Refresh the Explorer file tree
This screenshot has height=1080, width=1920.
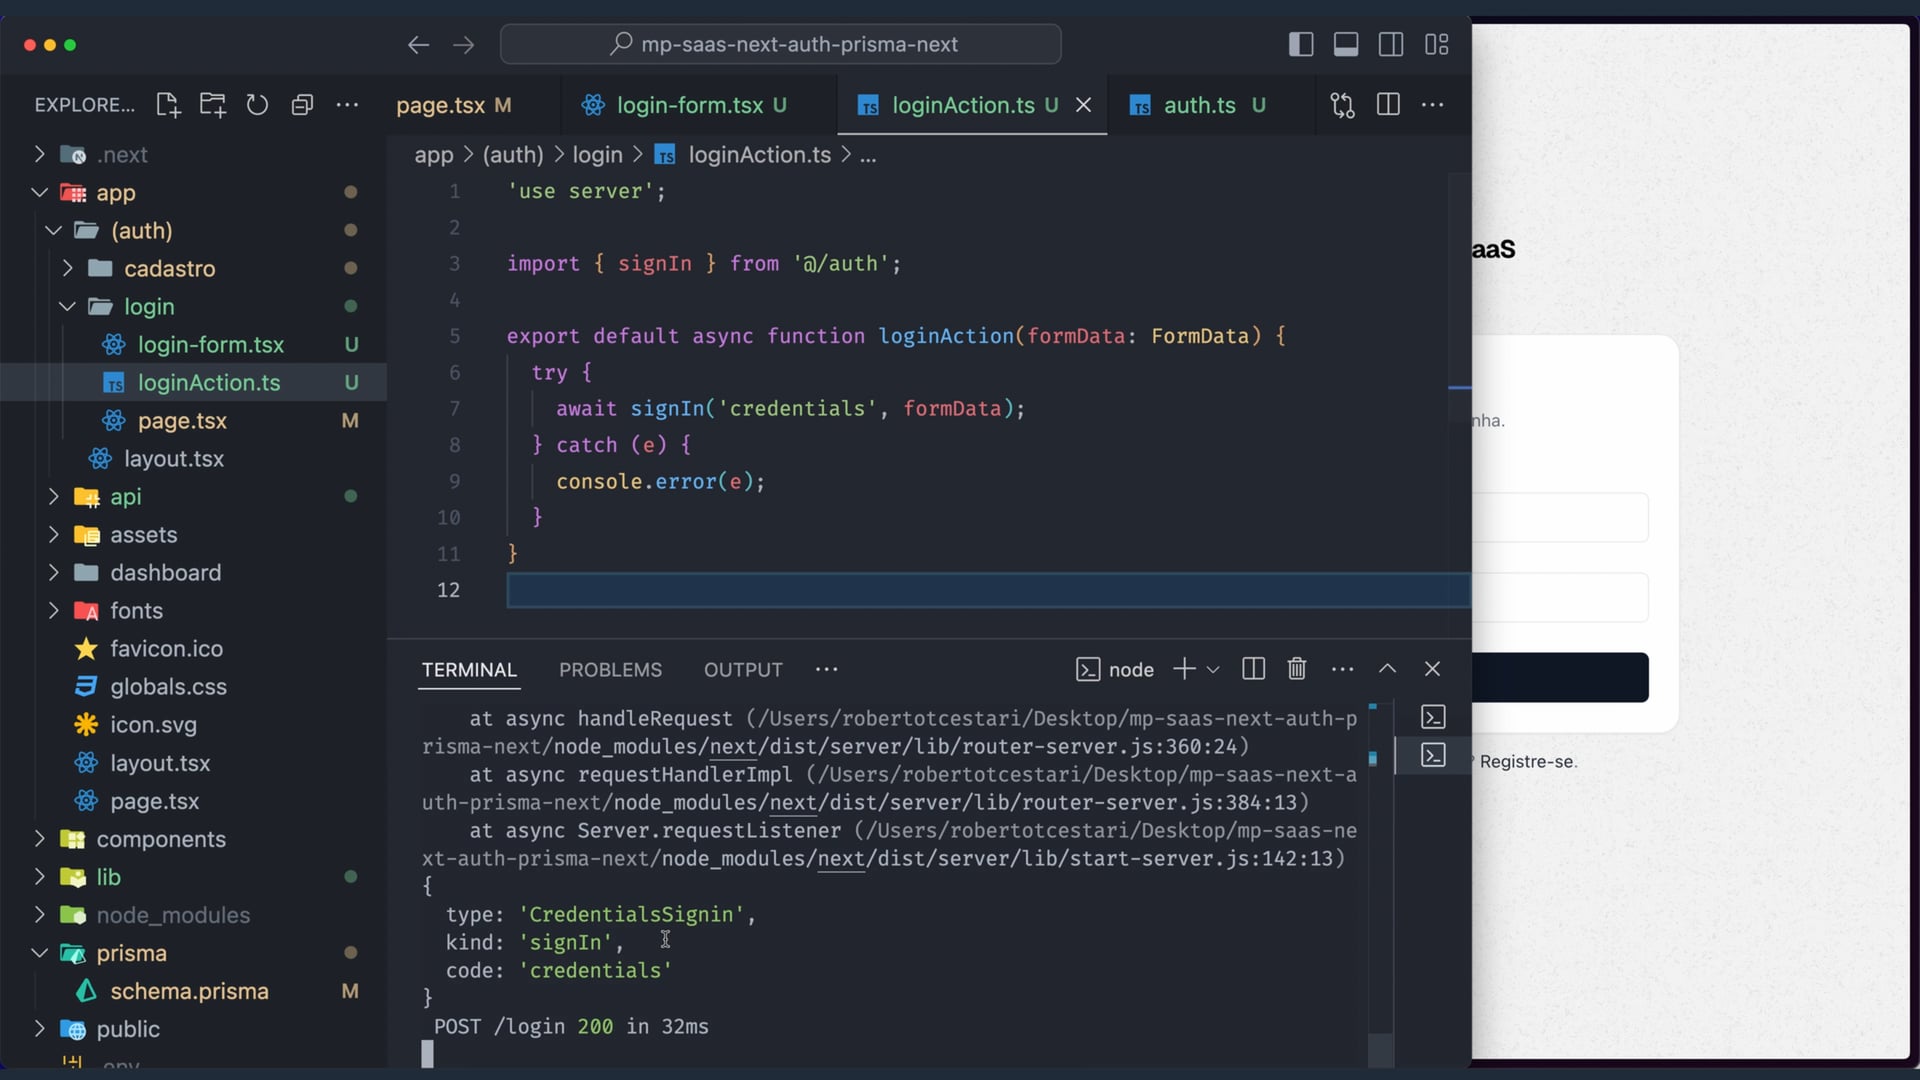tap(257, 105)
